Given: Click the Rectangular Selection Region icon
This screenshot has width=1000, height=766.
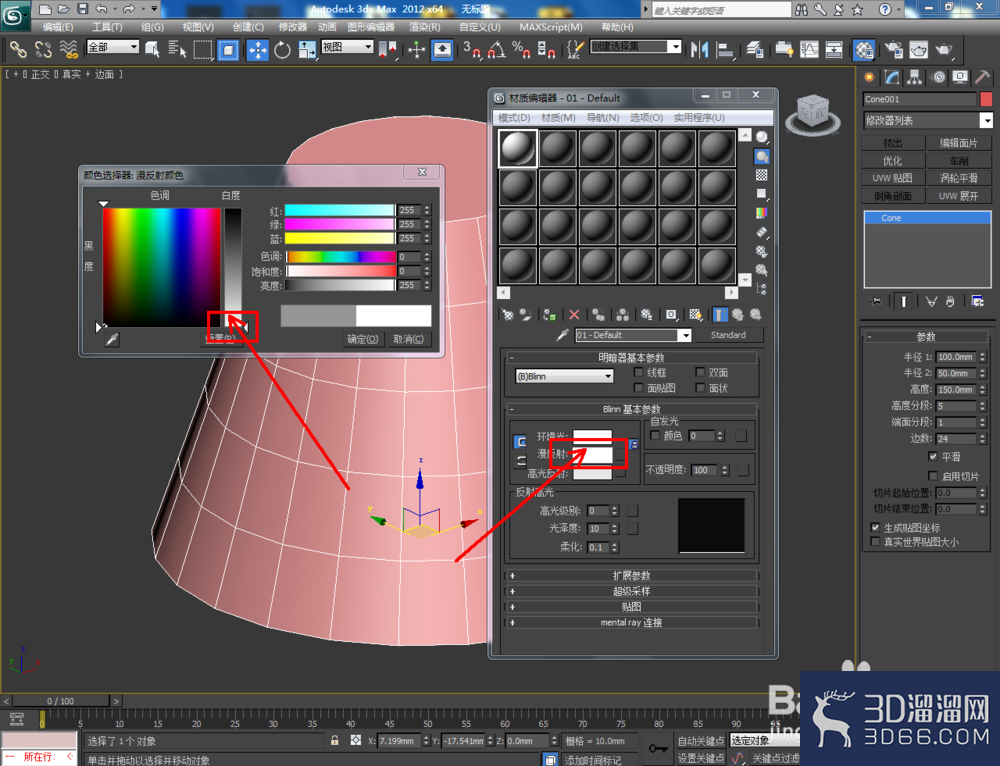Looking at the screenshot, I should (x=202, y=50).
